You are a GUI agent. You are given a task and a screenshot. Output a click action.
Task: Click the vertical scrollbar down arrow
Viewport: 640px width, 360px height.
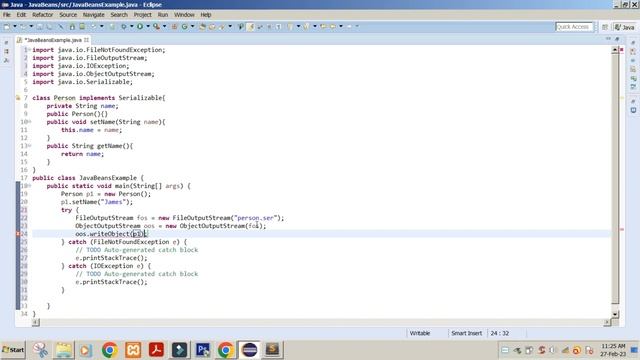pyautogui.click(x=615, y=314)
